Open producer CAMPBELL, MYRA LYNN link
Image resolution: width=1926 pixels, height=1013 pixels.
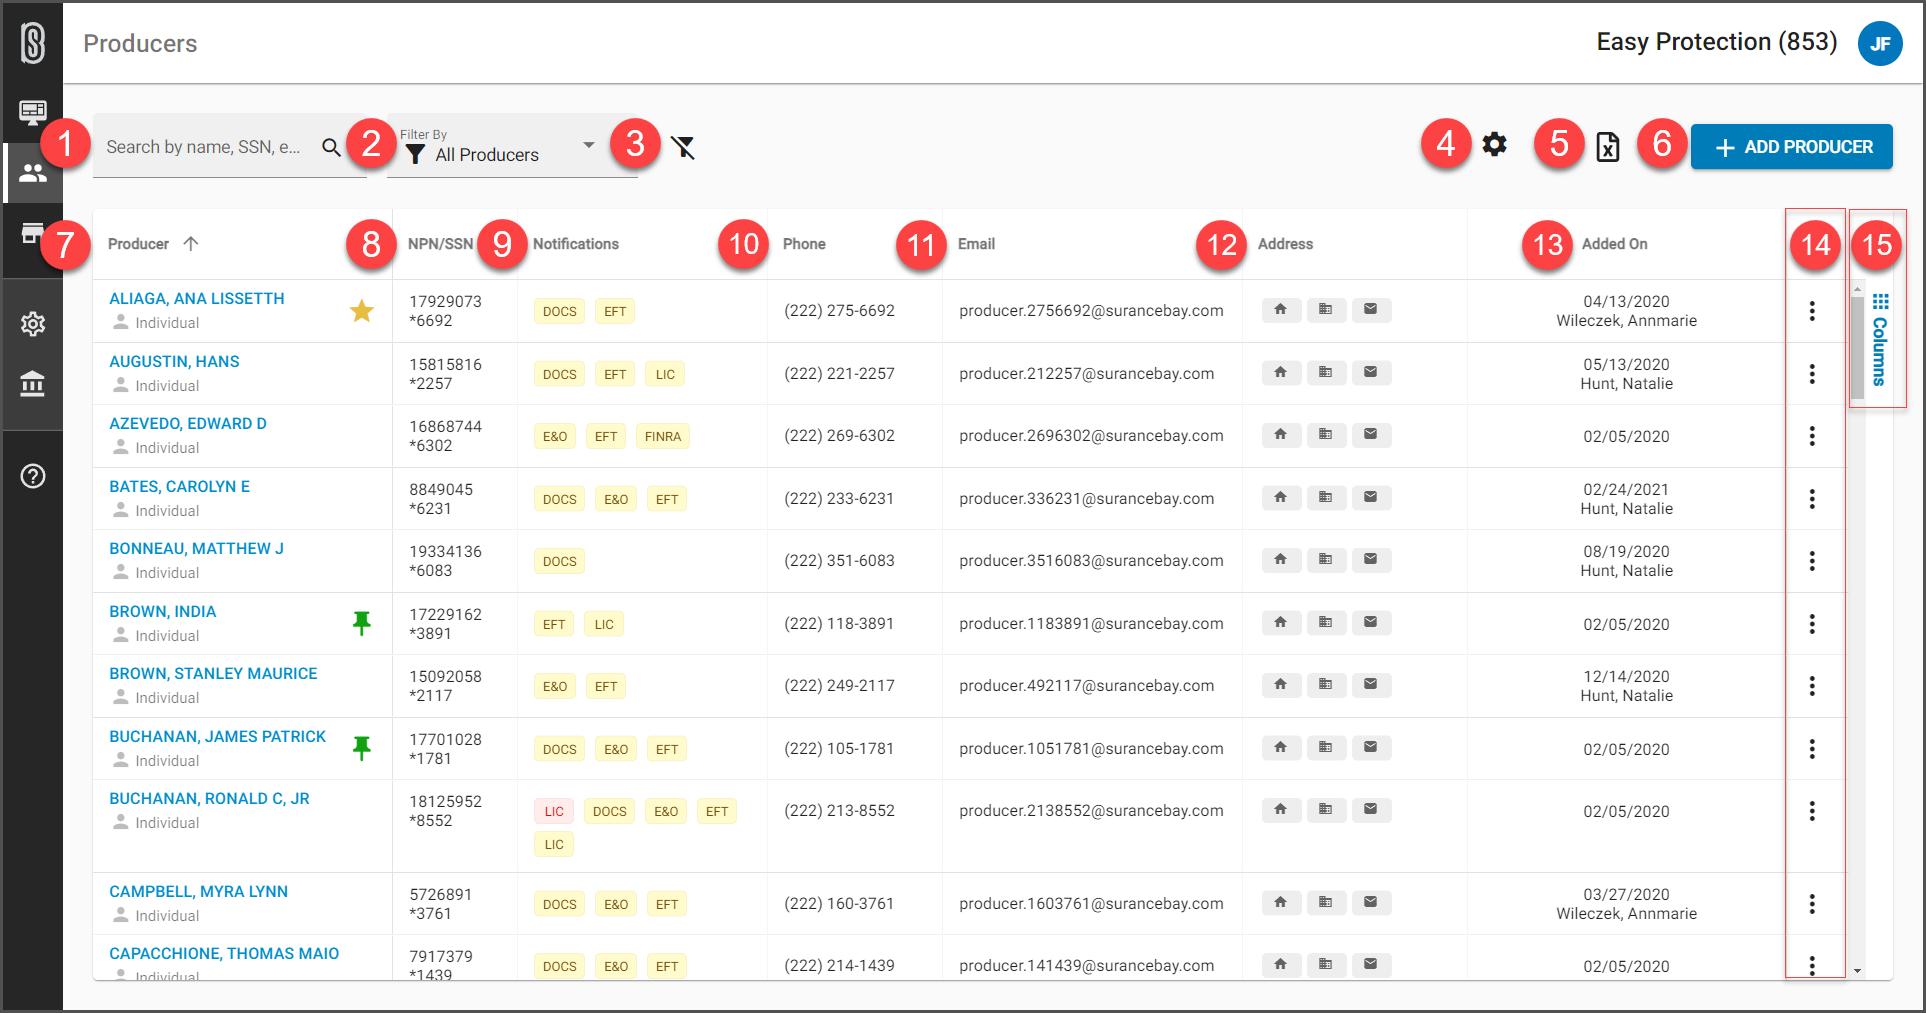198,891
